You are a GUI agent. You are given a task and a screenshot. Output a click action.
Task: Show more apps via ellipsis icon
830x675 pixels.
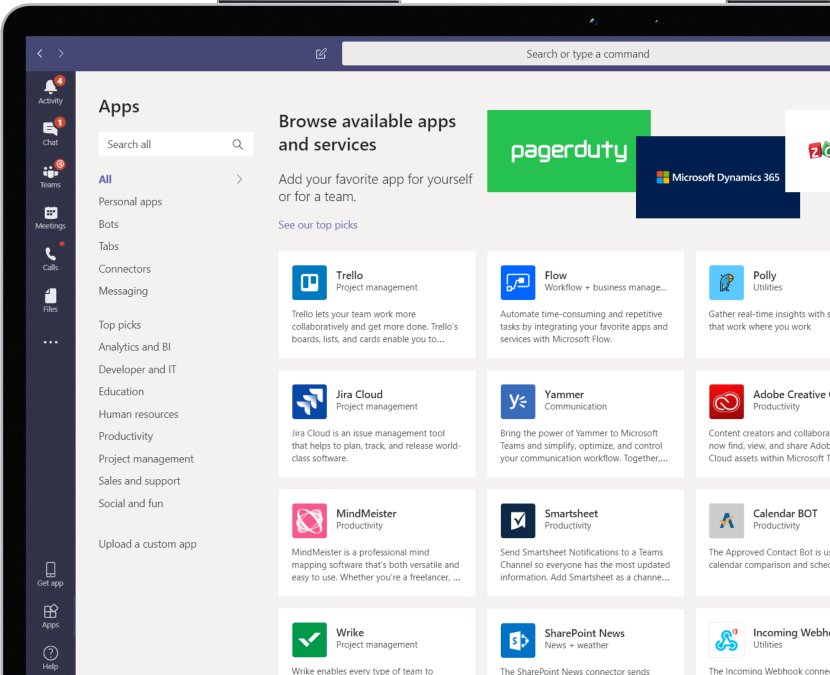(50, 342)
